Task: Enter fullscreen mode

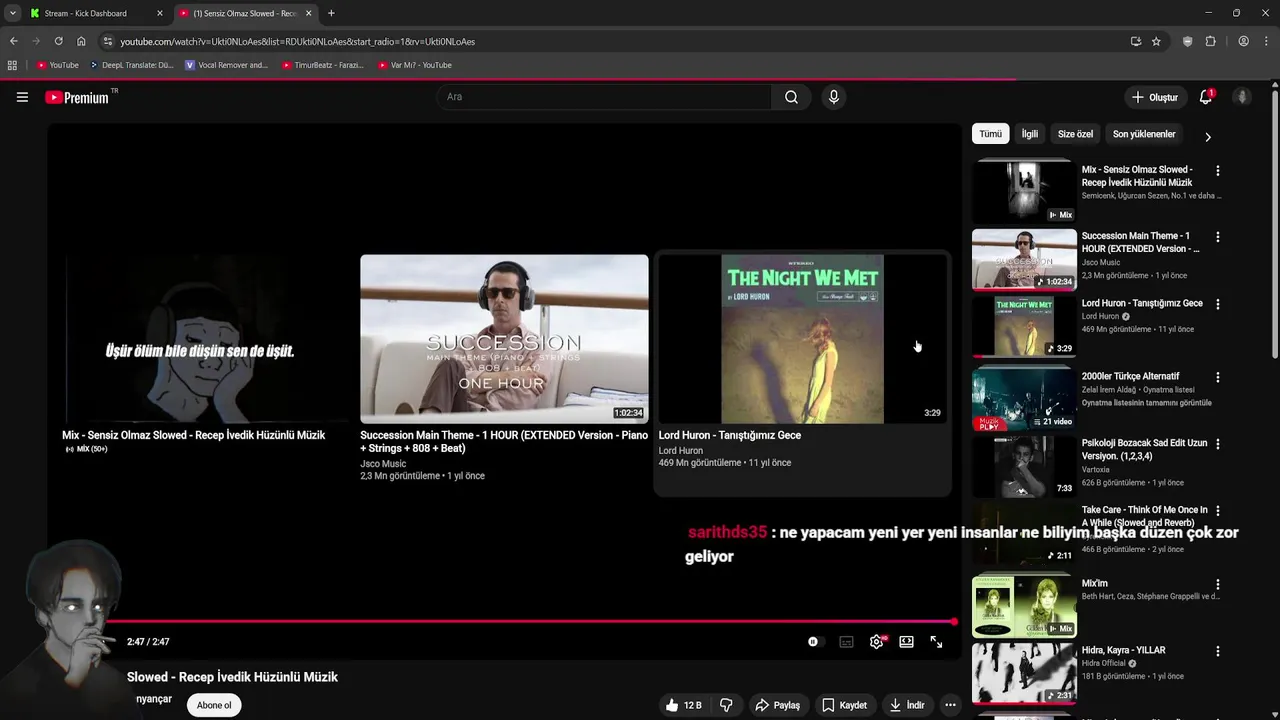Action: (936, 642)
